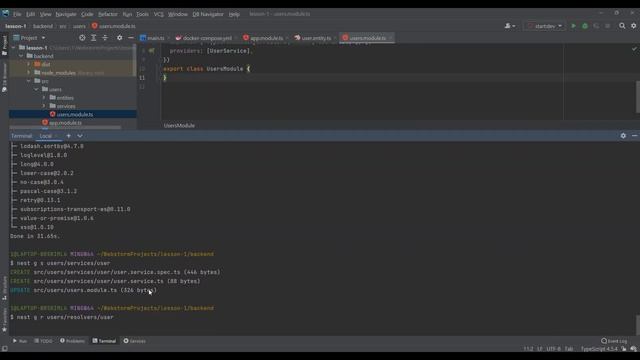Open the terminal tabs chevron dropdown

point(80,136)
